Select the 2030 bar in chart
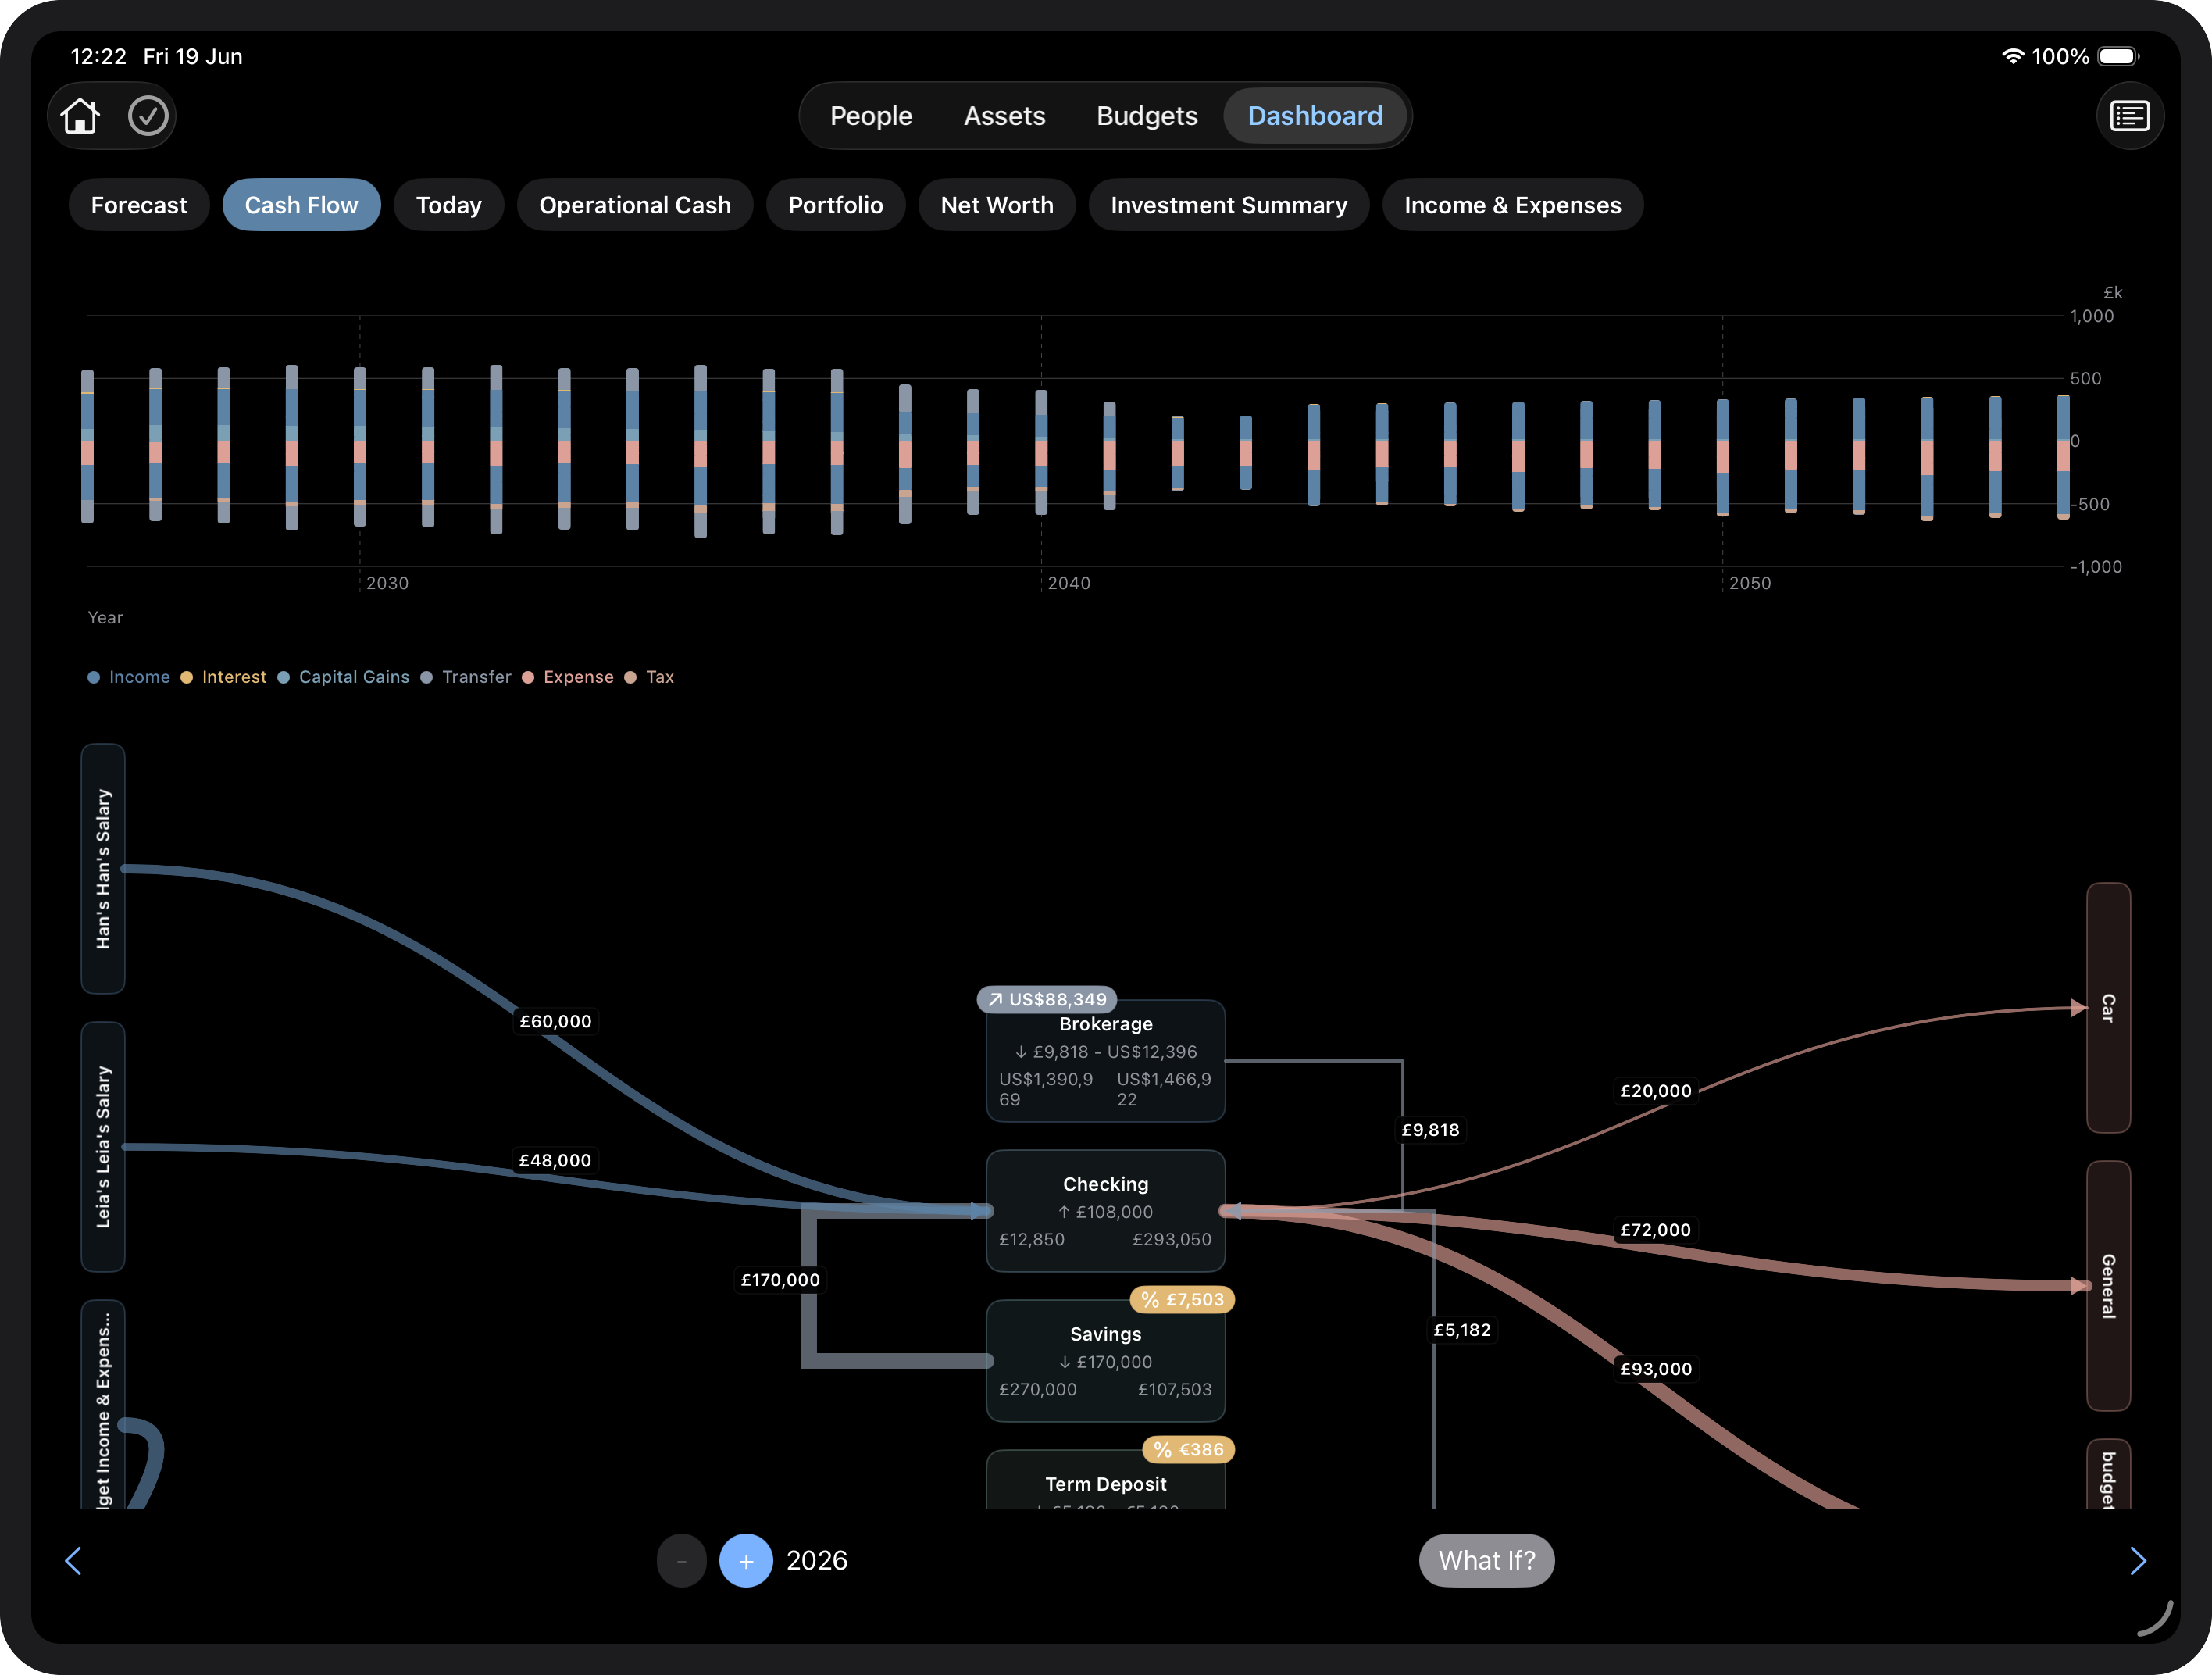The height and width of the screenshot is (1675, 2212). (x=360, y=446)
